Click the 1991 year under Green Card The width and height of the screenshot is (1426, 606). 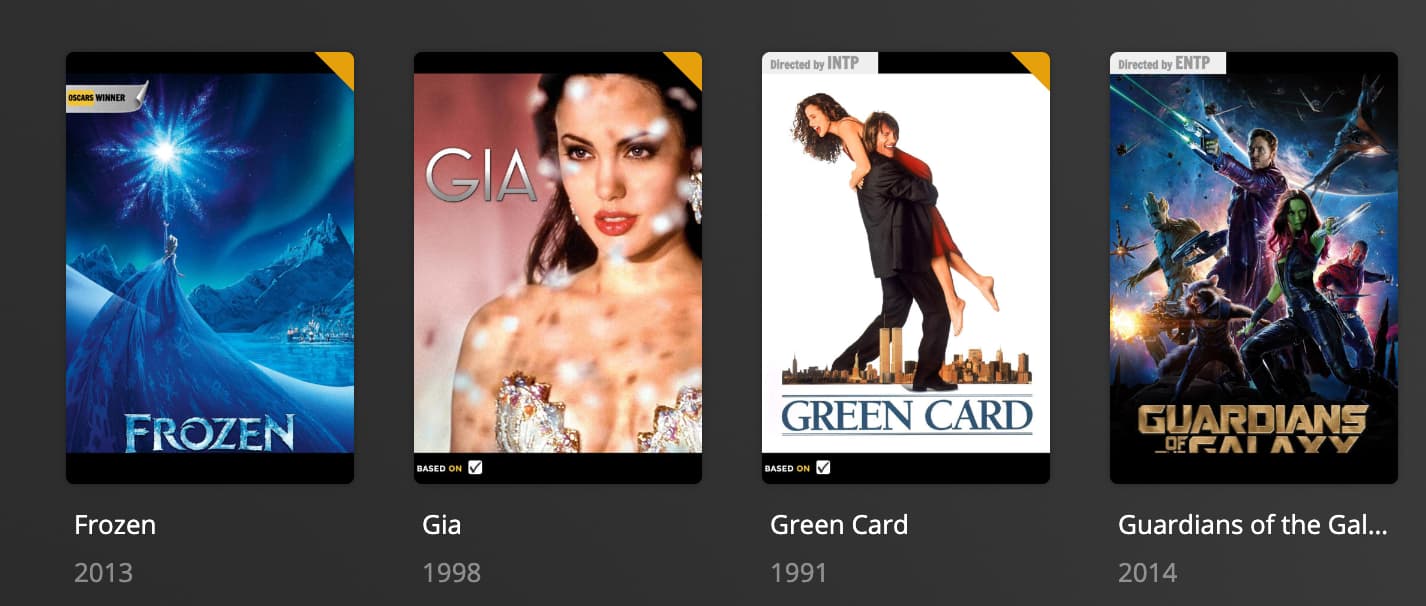tap(799, 573)
